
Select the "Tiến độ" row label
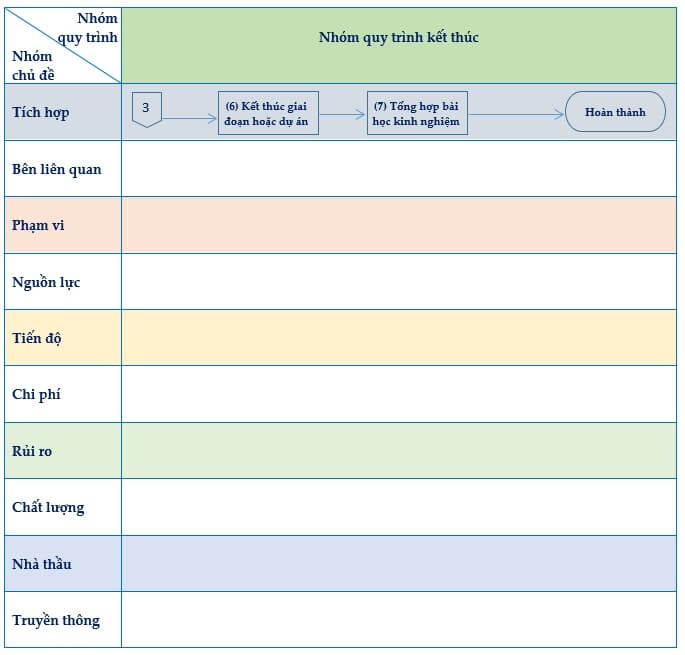37,338
